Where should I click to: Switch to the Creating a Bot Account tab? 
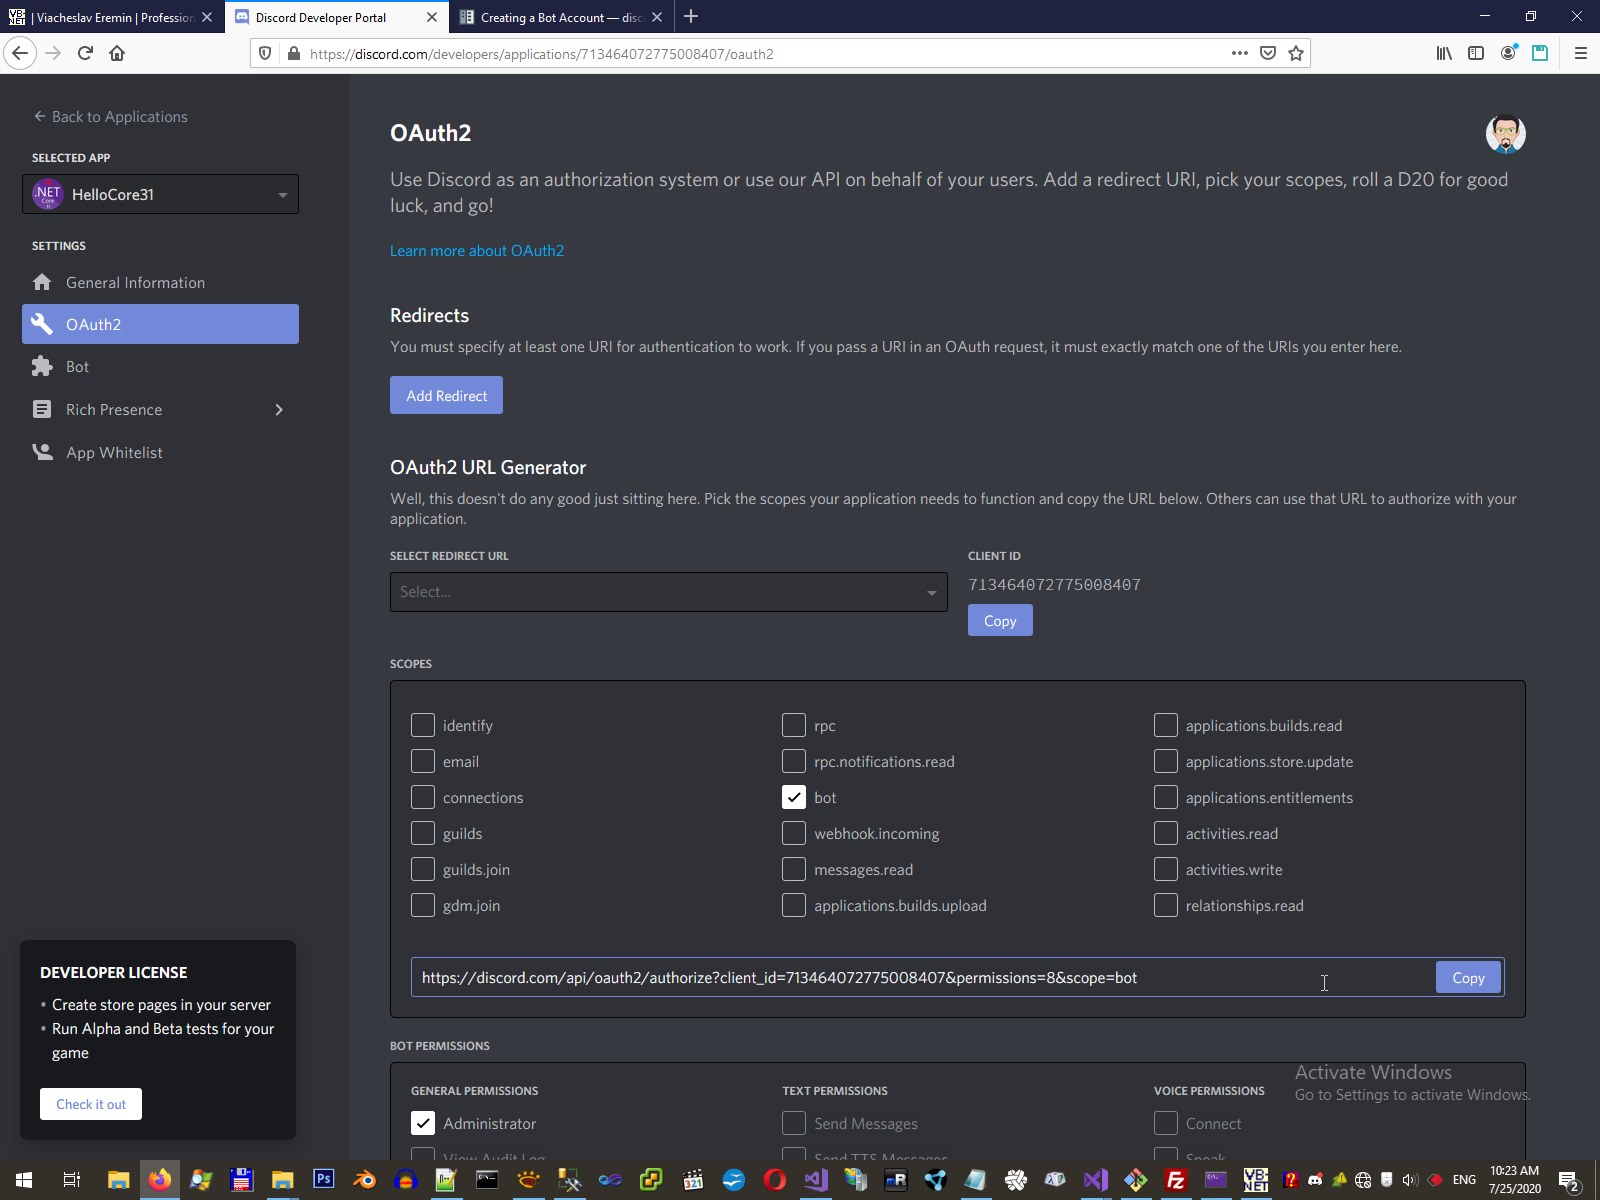pyautogui.click(x=561, y=17)
